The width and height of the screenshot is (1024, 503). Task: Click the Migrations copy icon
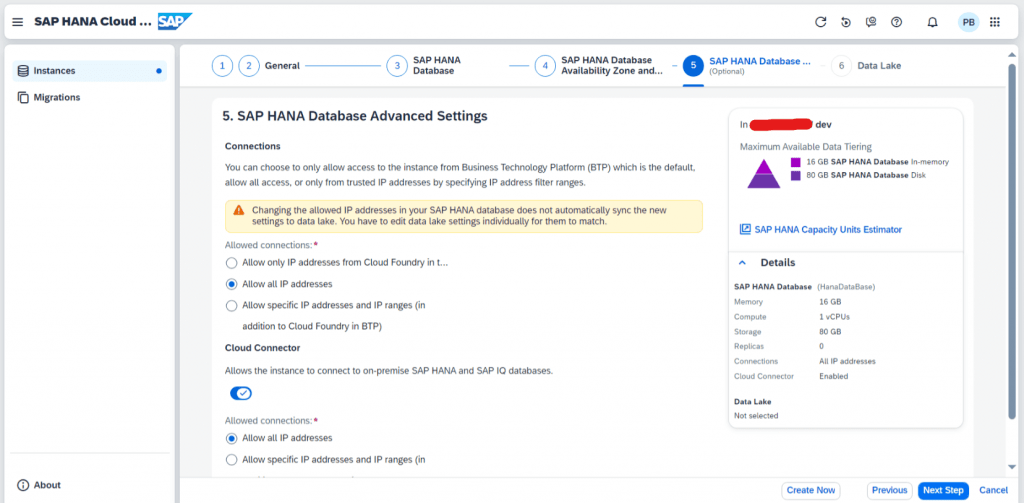pos(23,97)
